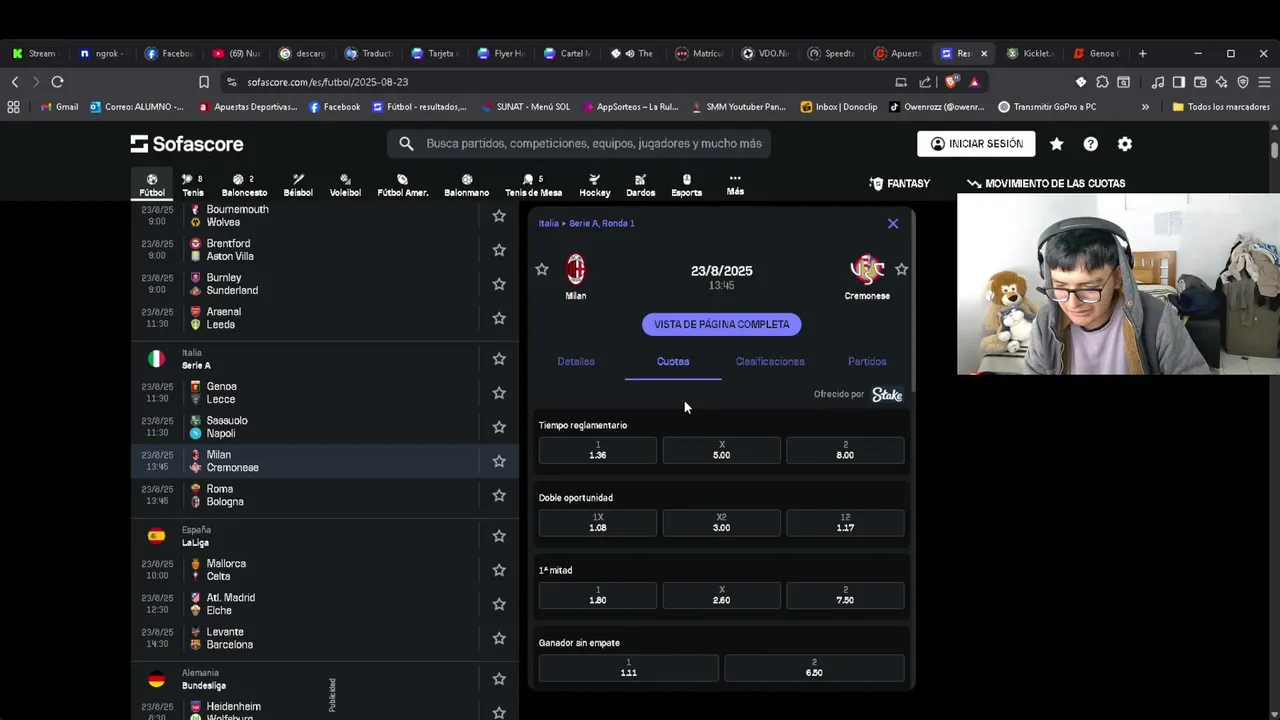Open the FANTASY link
The height and width of the screenshot is (720, 1280).
tap(900, 184)
